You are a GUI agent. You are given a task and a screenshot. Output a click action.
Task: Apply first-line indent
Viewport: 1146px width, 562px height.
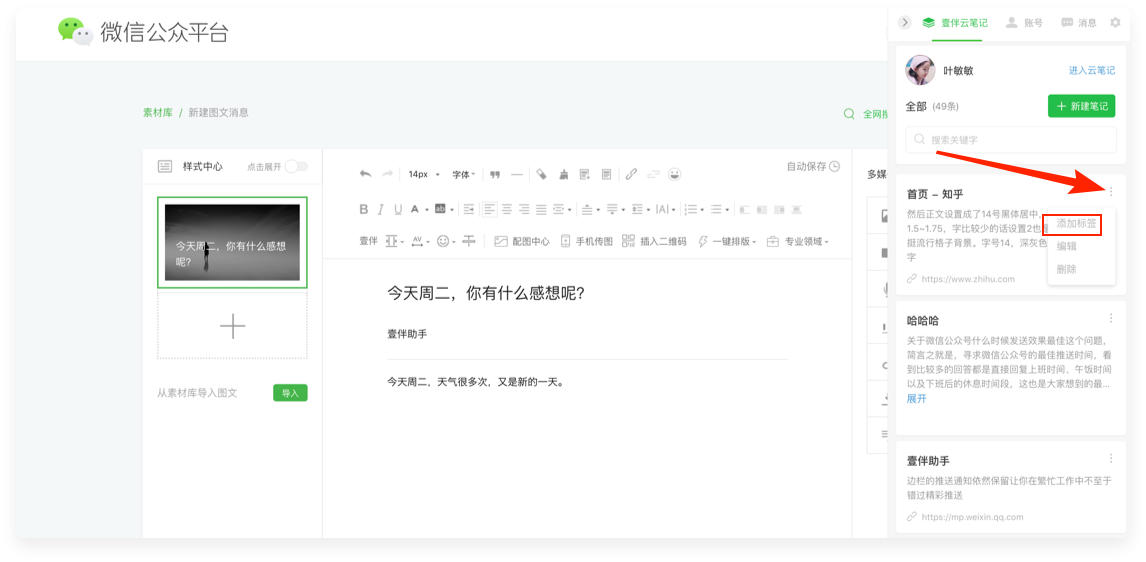[x=468, y=210]
